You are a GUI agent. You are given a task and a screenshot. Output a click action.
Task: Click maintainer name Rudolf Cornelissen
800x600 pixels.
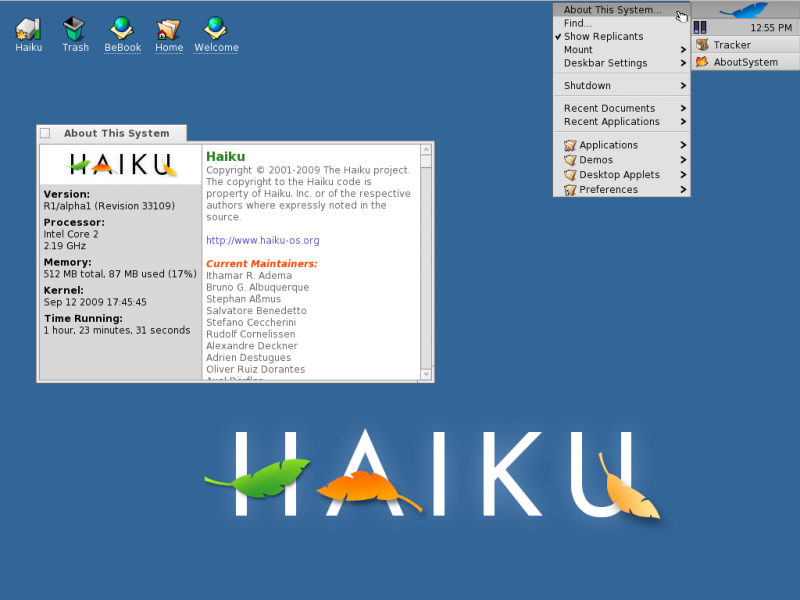(251, 334)
